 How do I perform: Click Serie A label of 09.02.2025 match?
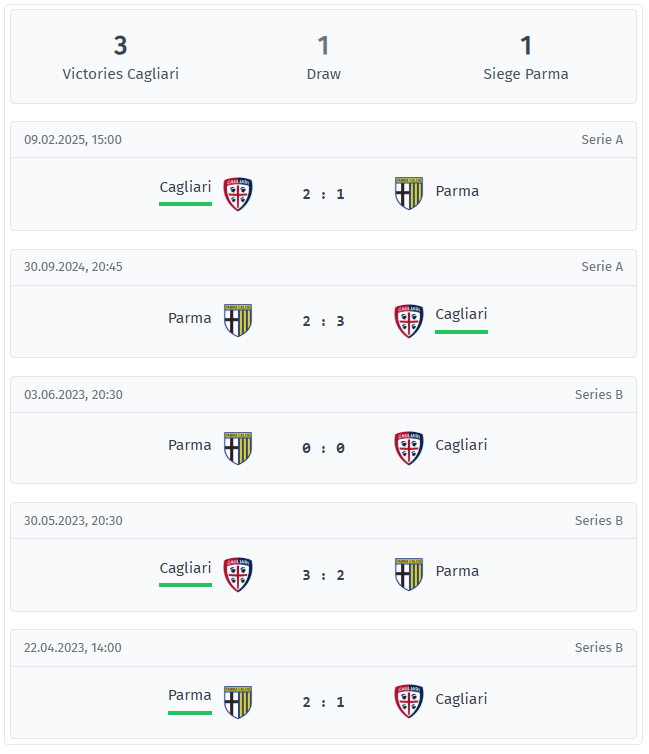[x=602, y=139]
